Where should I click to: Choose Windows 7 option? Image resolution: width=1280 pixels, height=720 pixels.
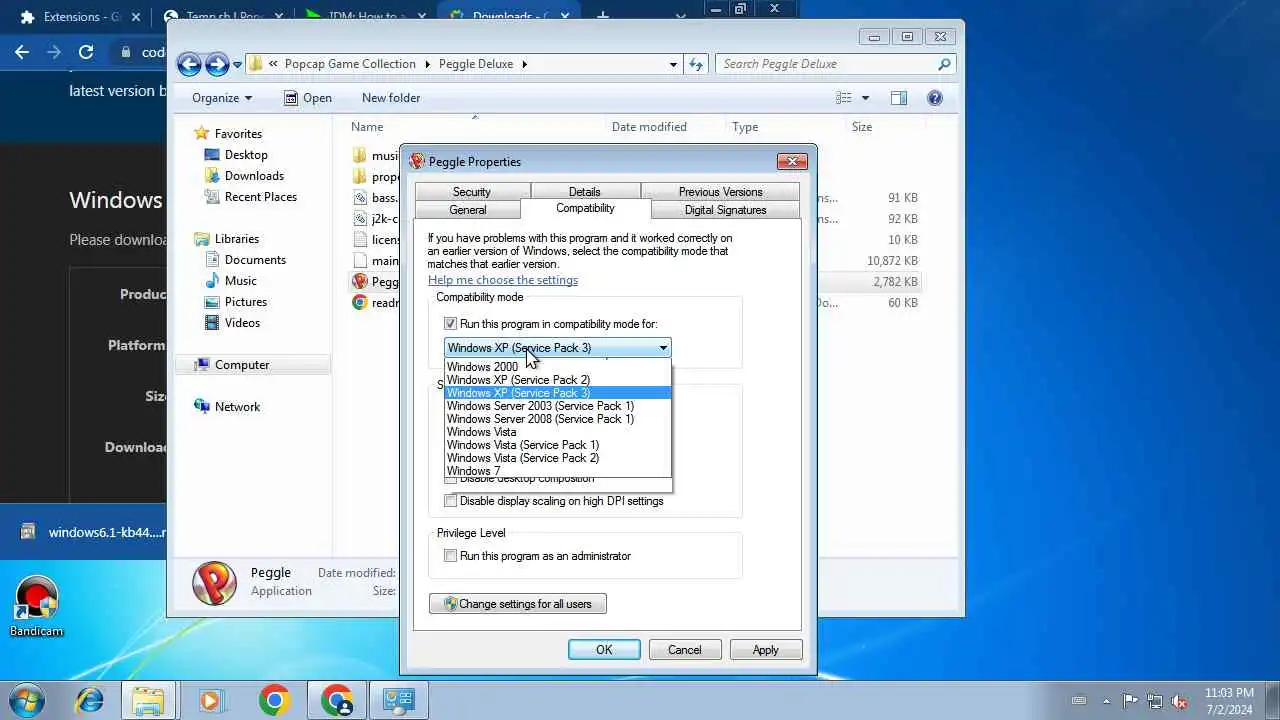pos(558,471)
